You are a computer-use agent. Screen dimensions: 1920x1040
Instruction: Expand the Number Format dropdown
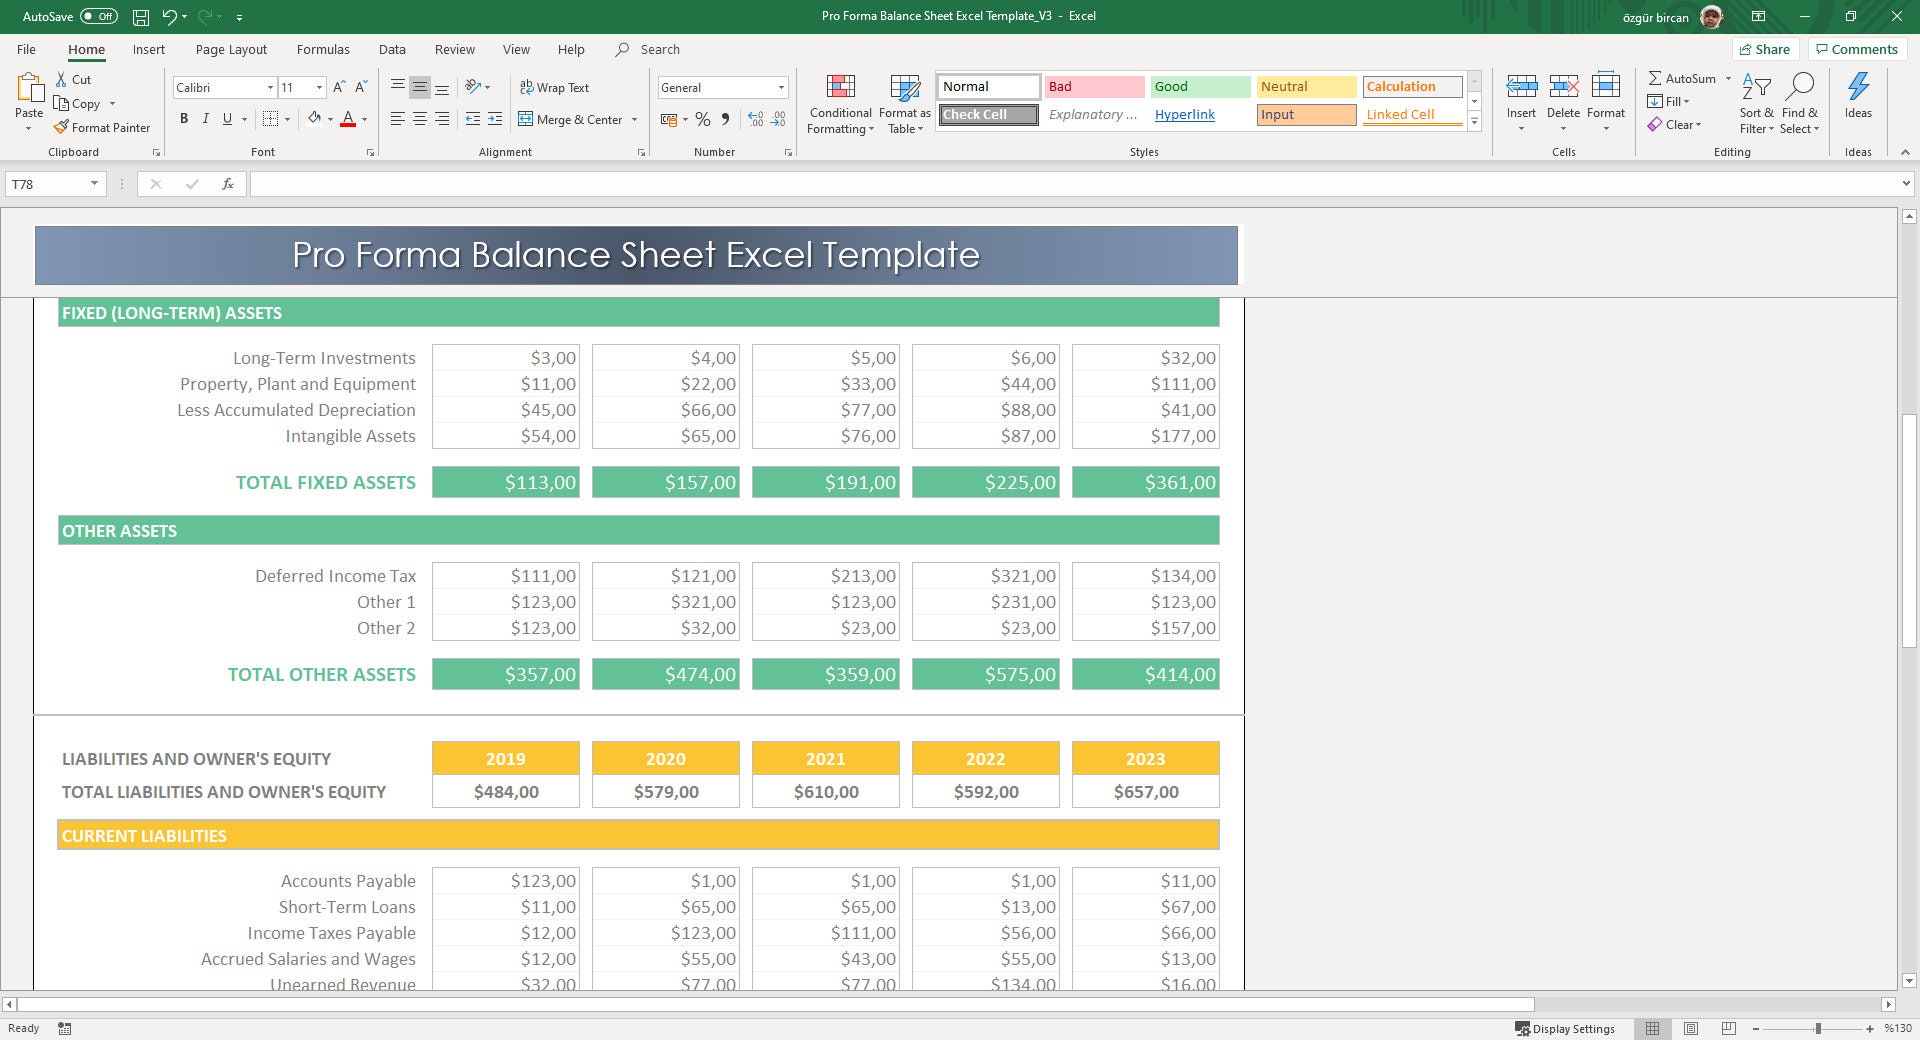781,87
